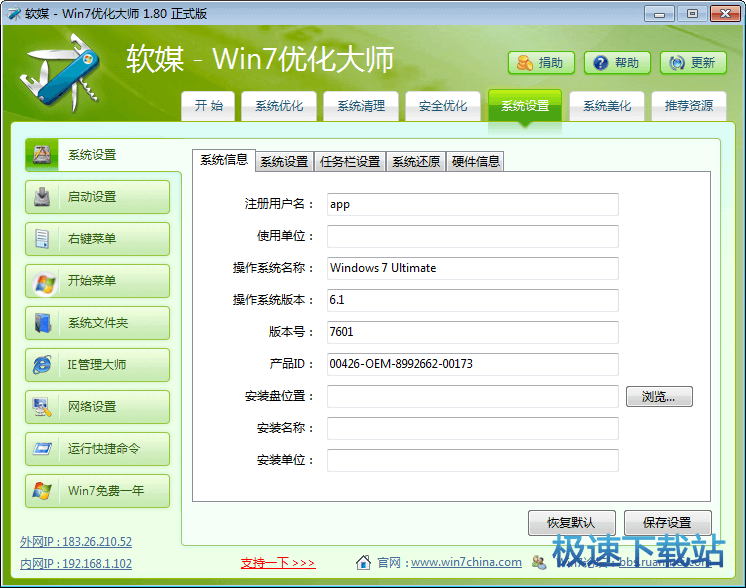Click the 右键菜单 document icon

pos(42,238)
